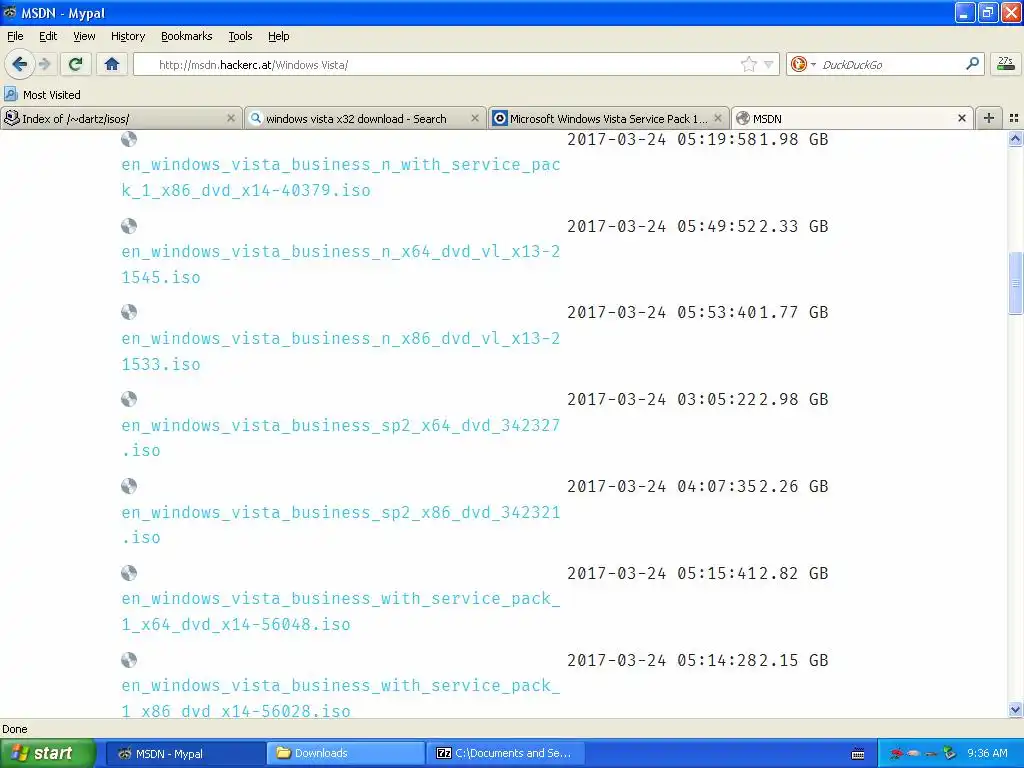Screen dimensions: 1024x768
Task: Click the 27s toolbar addon button
Action: pyautogui.click(x=1005, y=64)
